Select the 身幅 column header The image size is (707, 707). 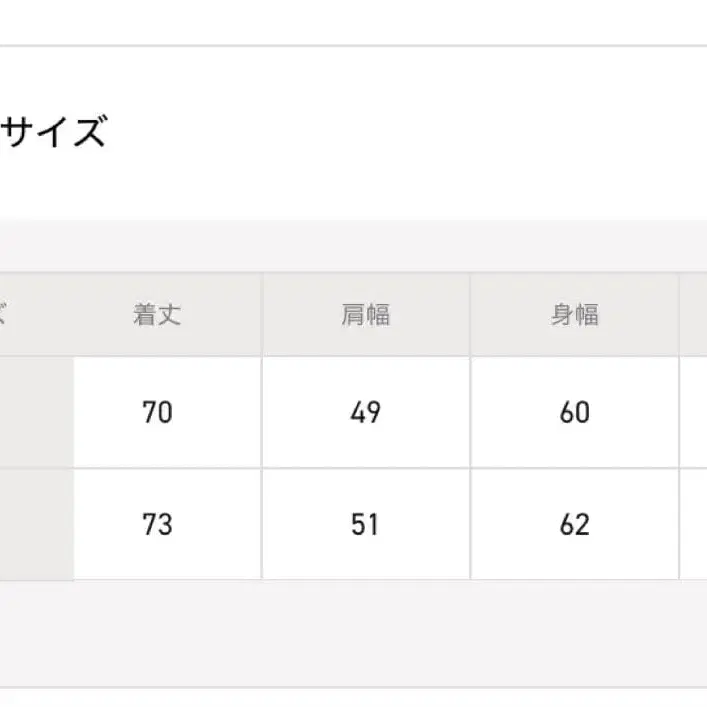pyautogui.click(x=575, y=315)
